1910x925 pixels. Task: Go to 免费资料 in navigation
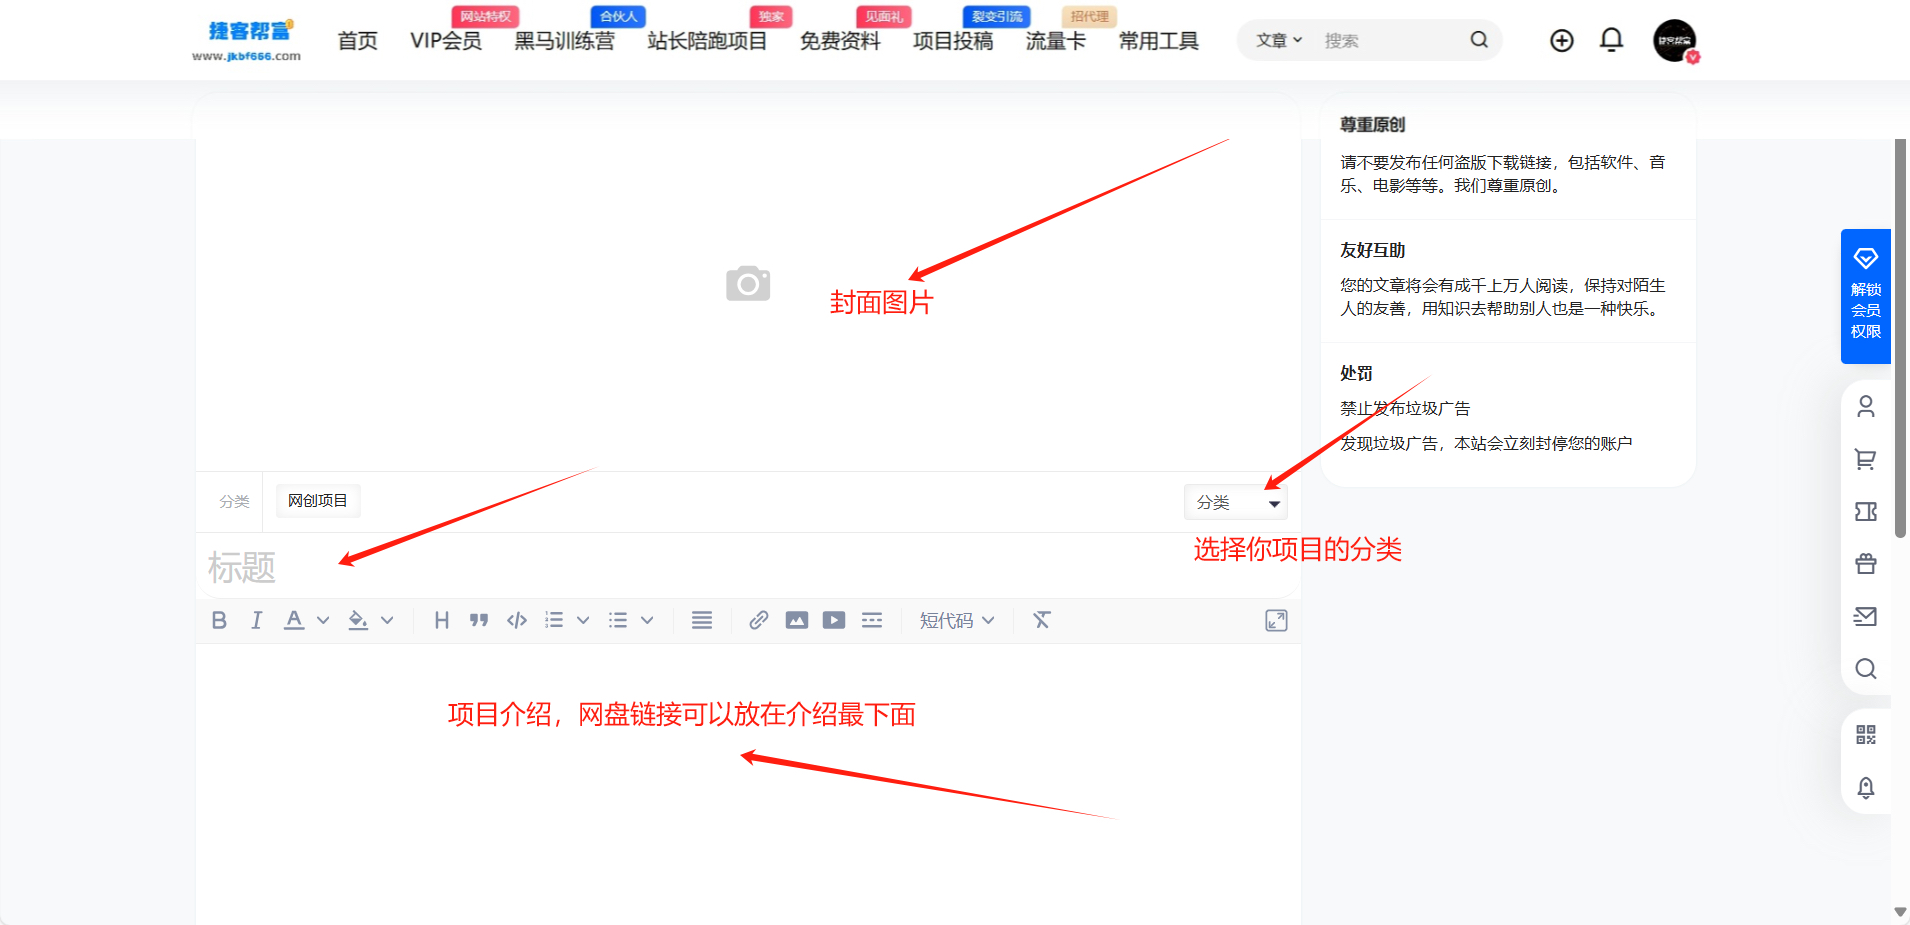tap(839, 41)
